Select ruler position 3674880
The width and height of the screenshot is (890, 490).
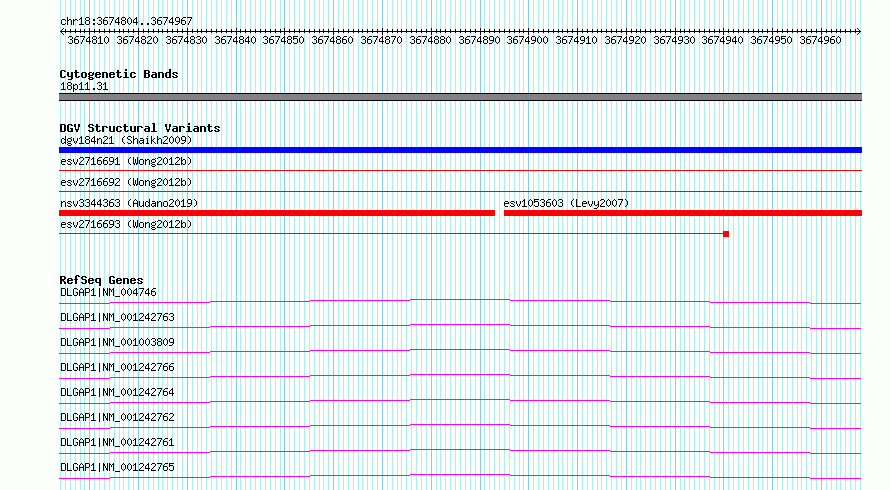[430, 40]
